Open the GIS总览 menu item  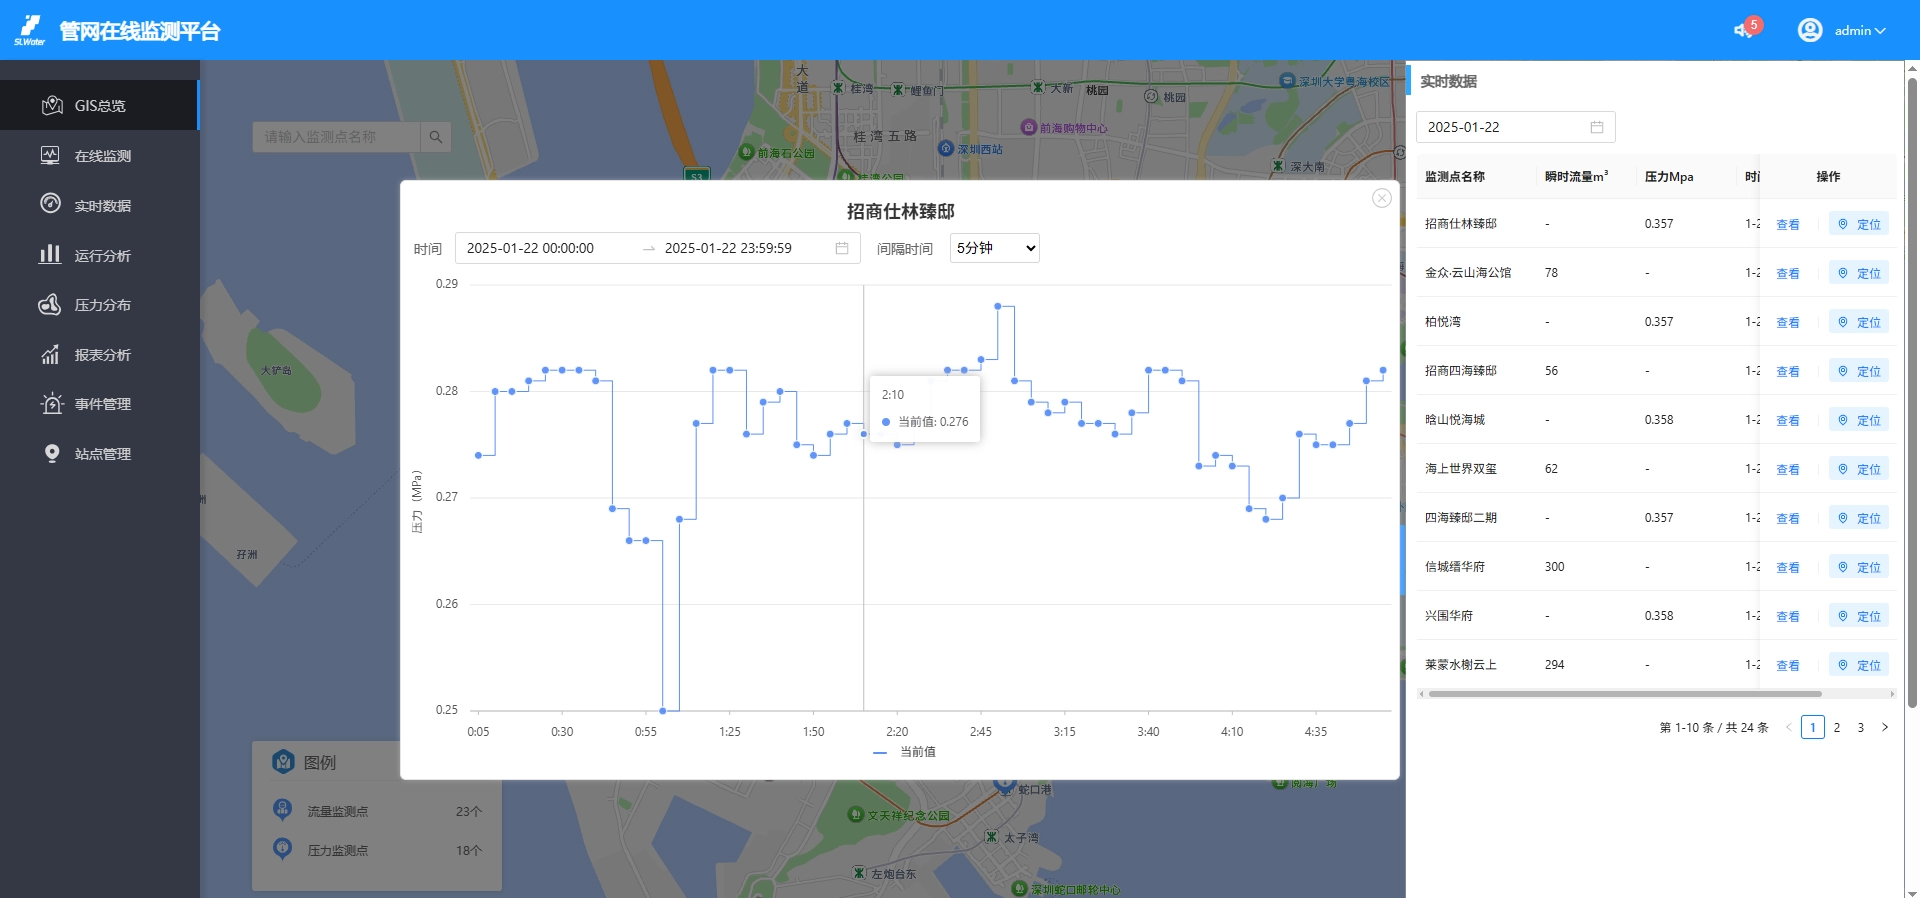click(99, 105)
